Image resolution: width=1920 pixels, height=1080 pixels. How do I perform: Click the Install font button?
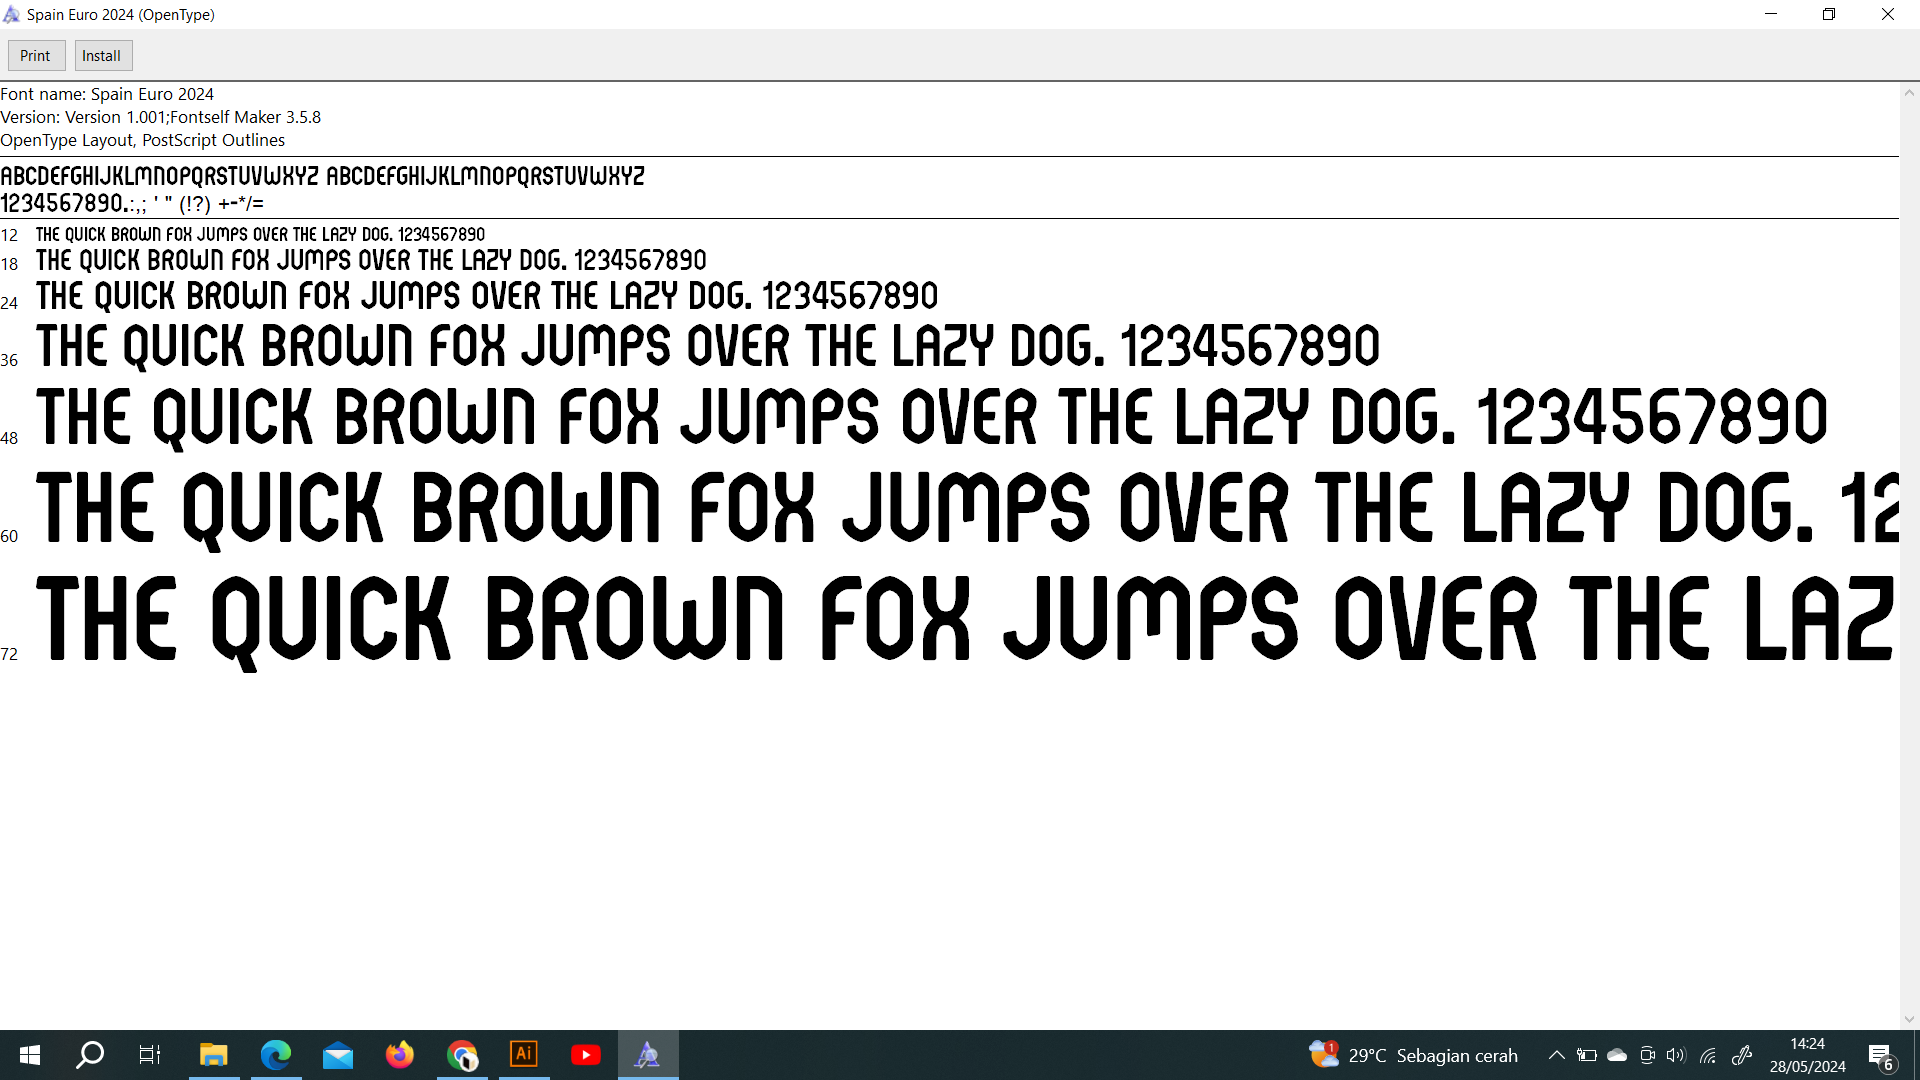tap(102, 56)
